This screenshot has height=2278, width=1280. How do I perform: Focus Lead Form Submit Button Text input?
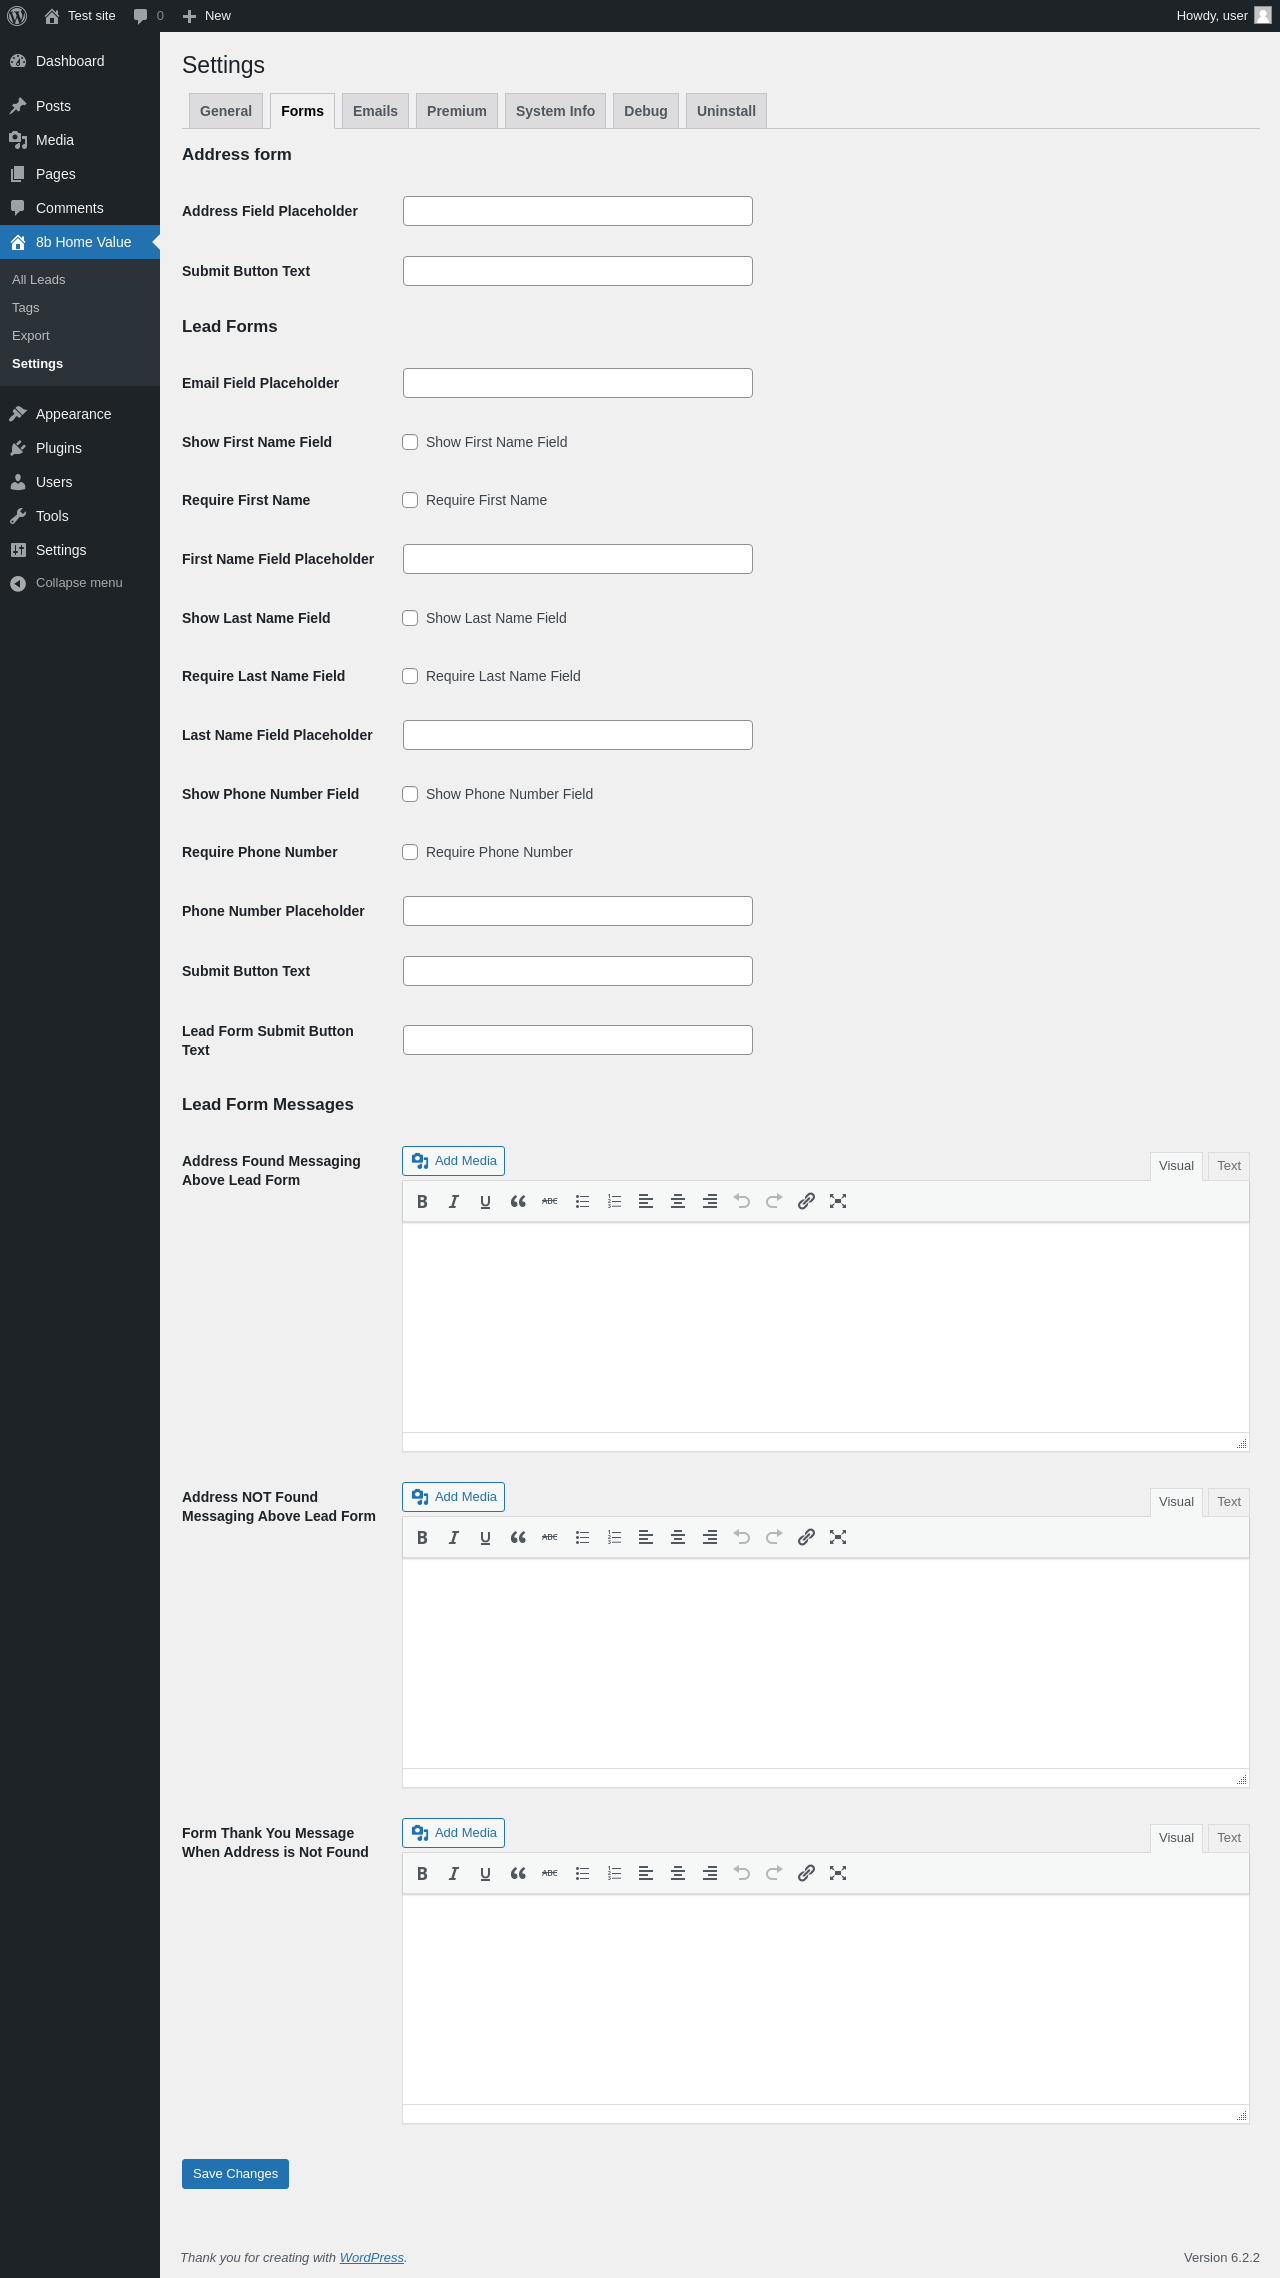point(578,1040)
